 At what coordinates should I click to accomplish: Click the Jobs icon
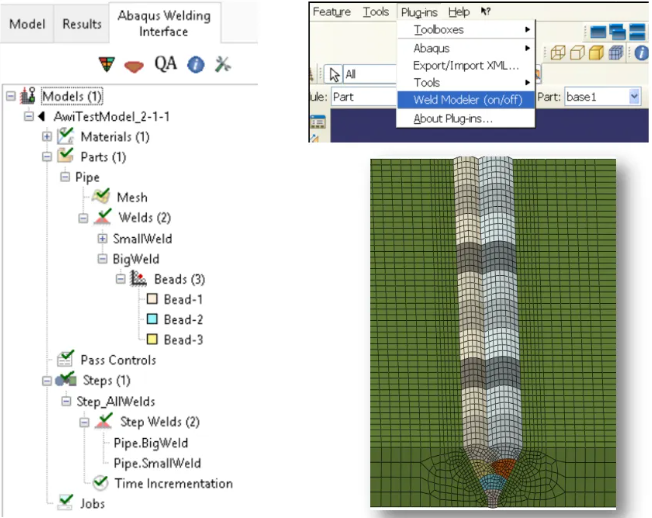click(x=65, y=503)
